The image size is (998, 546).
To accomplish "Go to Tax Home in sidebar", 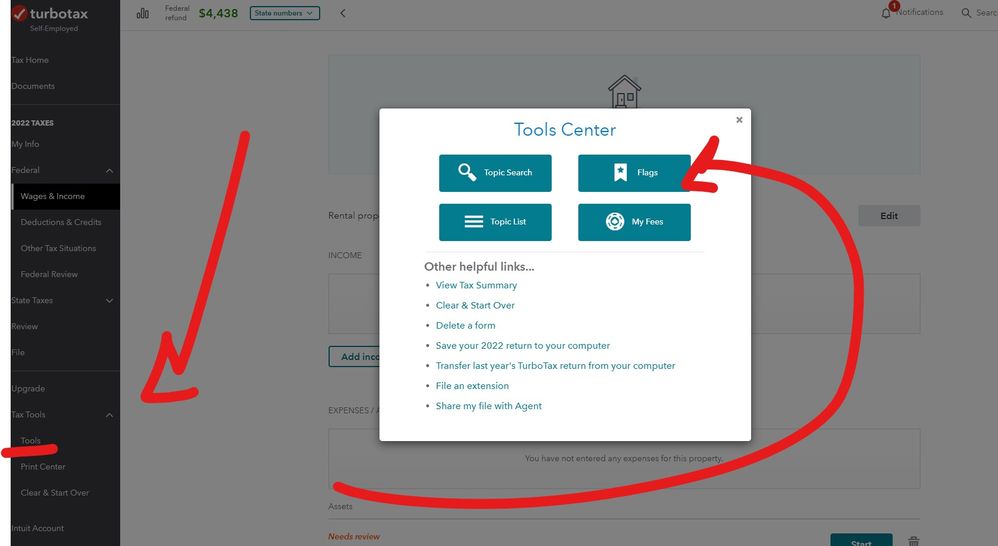I will 30,60.
